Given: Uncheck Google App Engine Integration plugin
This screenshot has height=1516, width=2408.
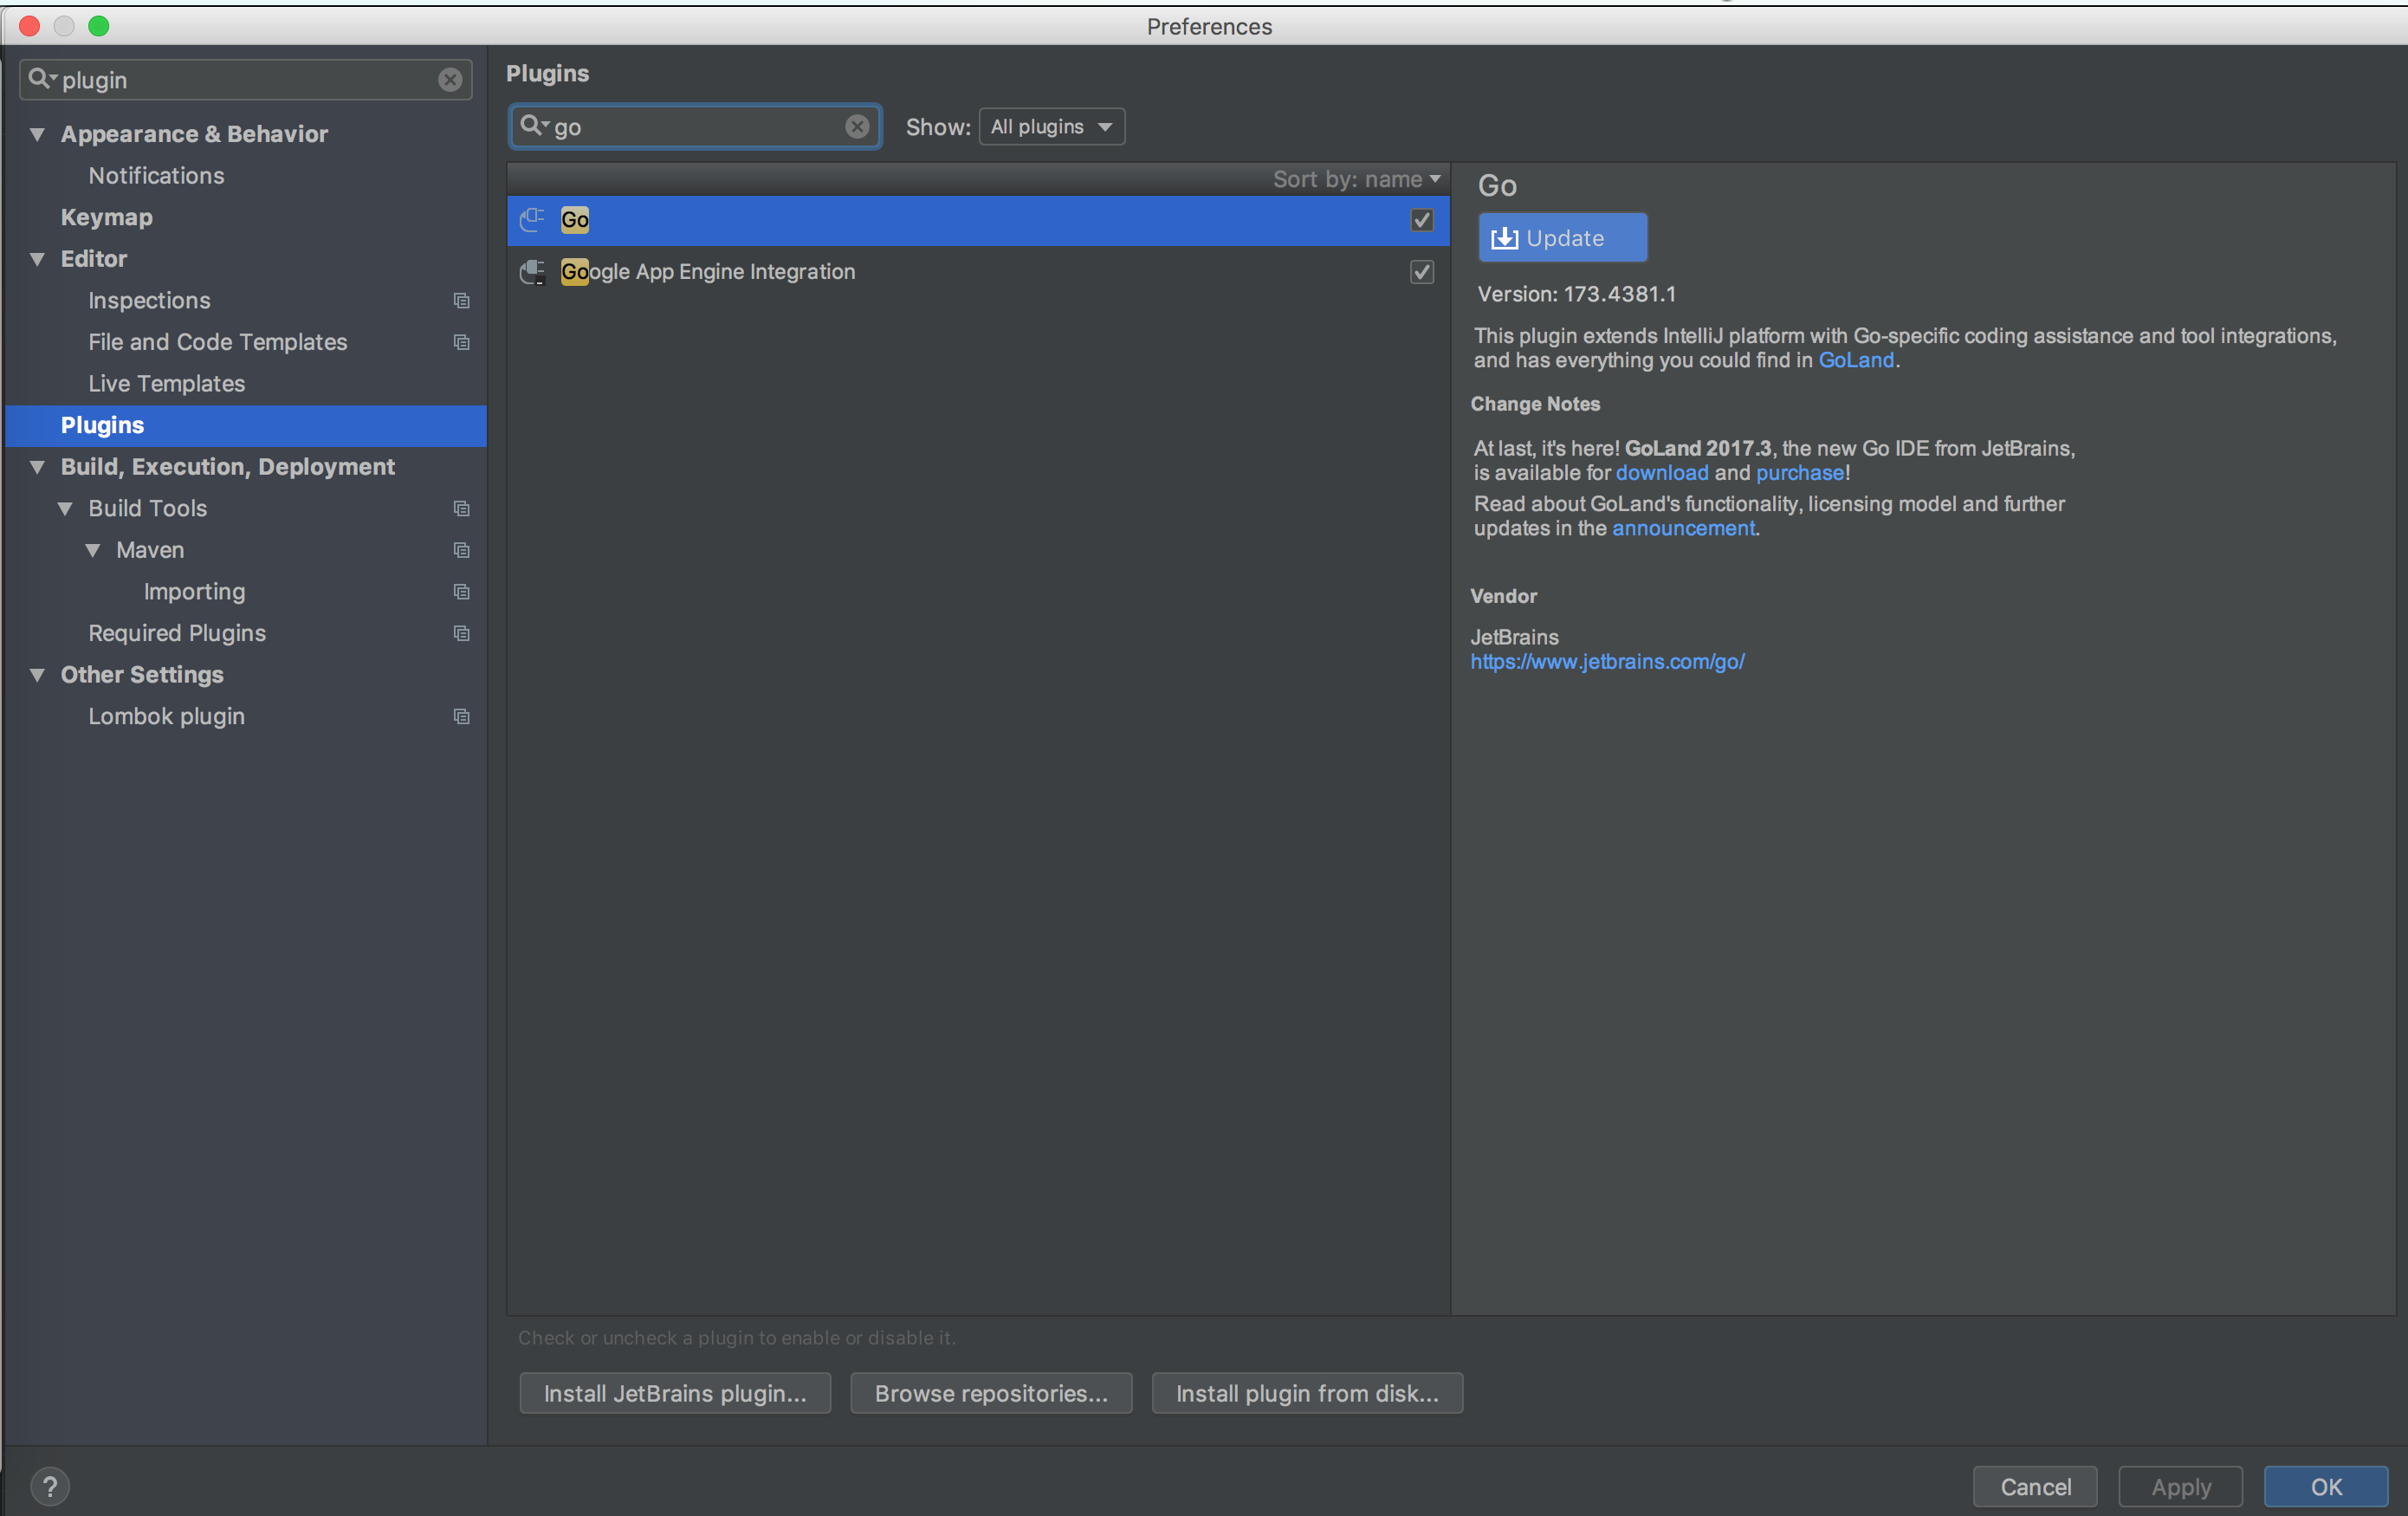Looking at the screenshot, I should pos(1421,272).
